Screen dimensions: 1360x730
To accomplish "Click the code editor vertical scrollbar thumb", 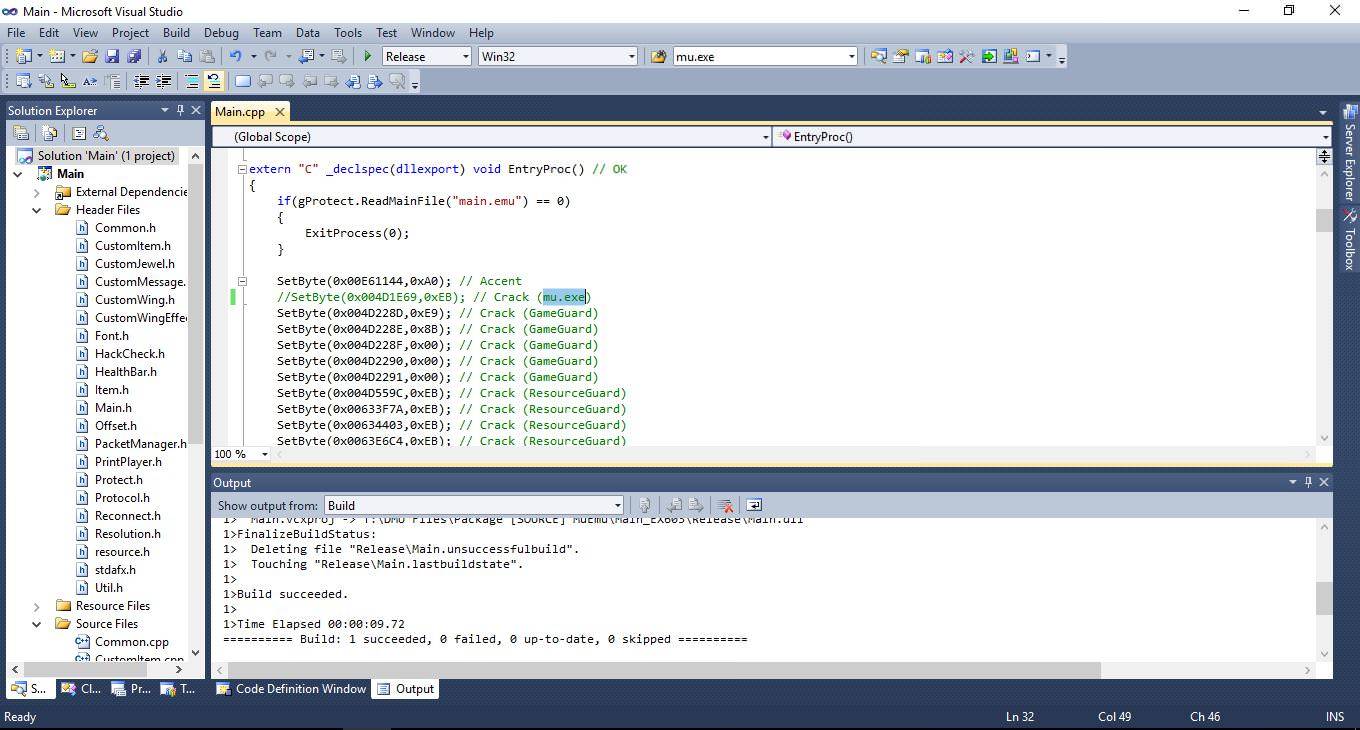I will click(x=1324, y=220).
